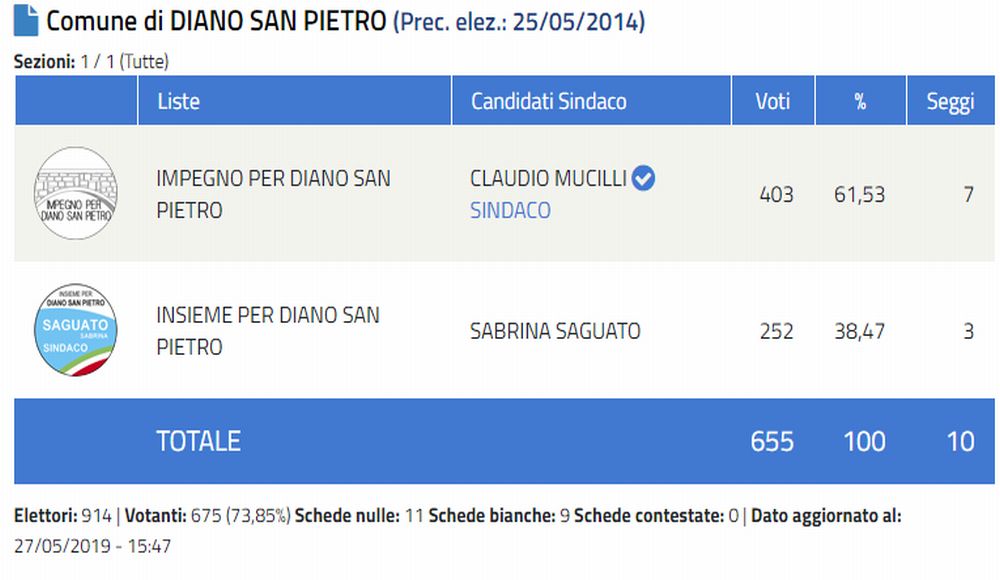Click the 403 votes cell
The width and height of the screenshot is (1000, 580).
click(x=776, y=194)
